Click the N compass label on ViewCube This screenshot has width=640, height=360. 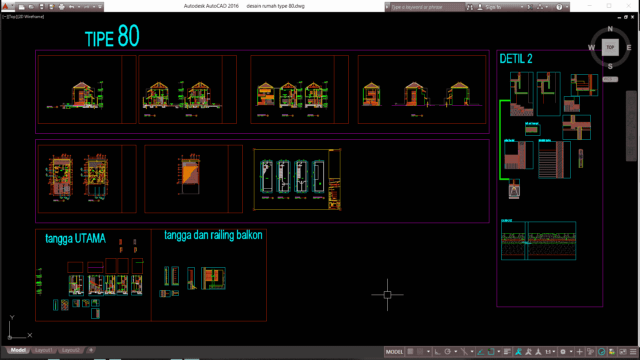[x=610, y=29]
